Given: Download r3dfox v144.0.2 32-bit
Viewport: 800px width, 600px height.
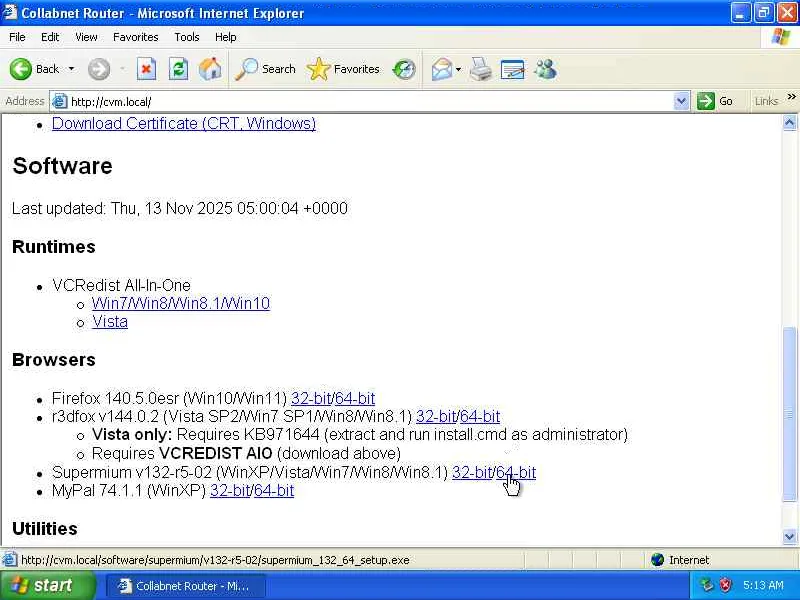Looking at the screenshot, I should coord(436,417).
